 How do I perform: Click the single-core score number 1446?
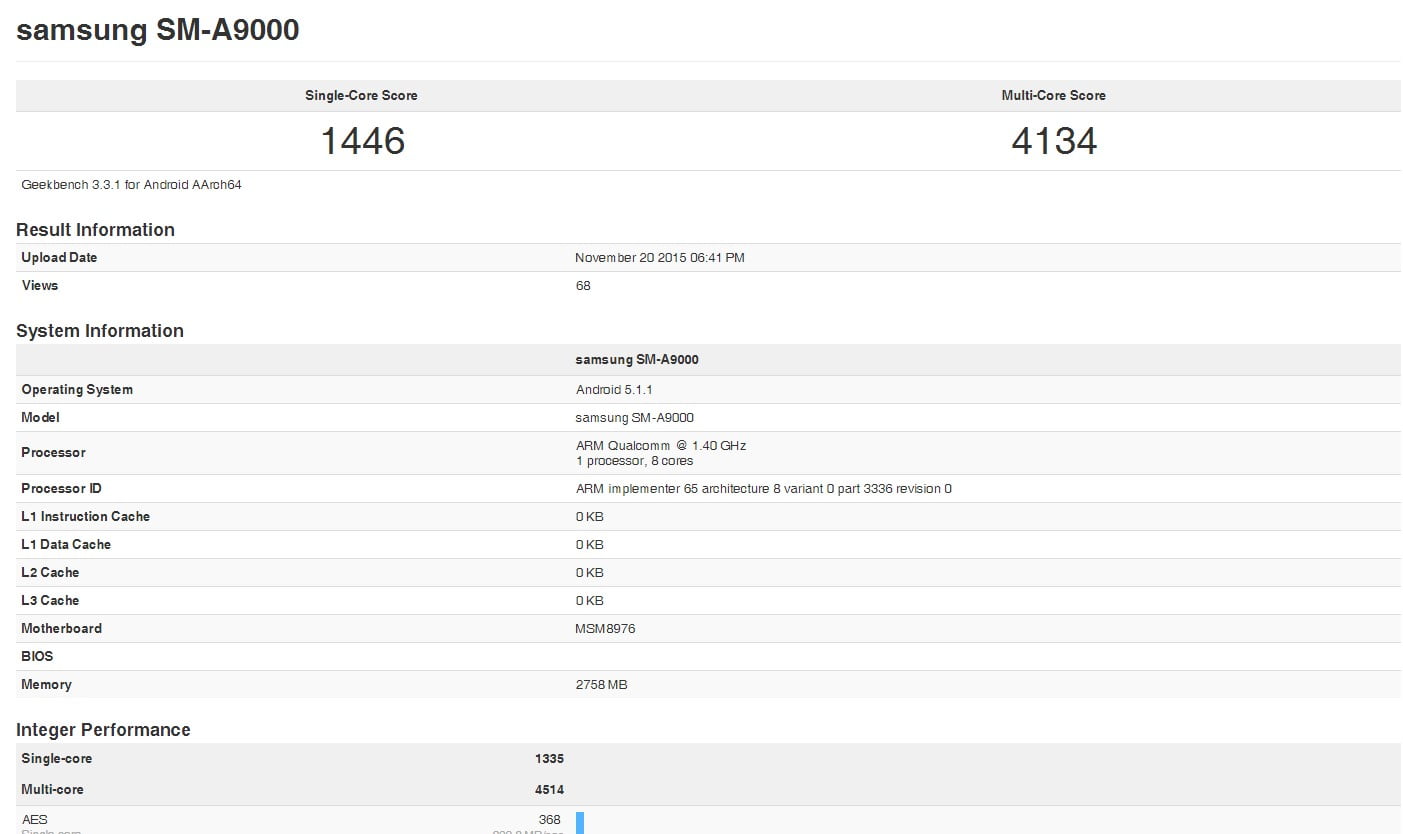click(x=362, y=141)
